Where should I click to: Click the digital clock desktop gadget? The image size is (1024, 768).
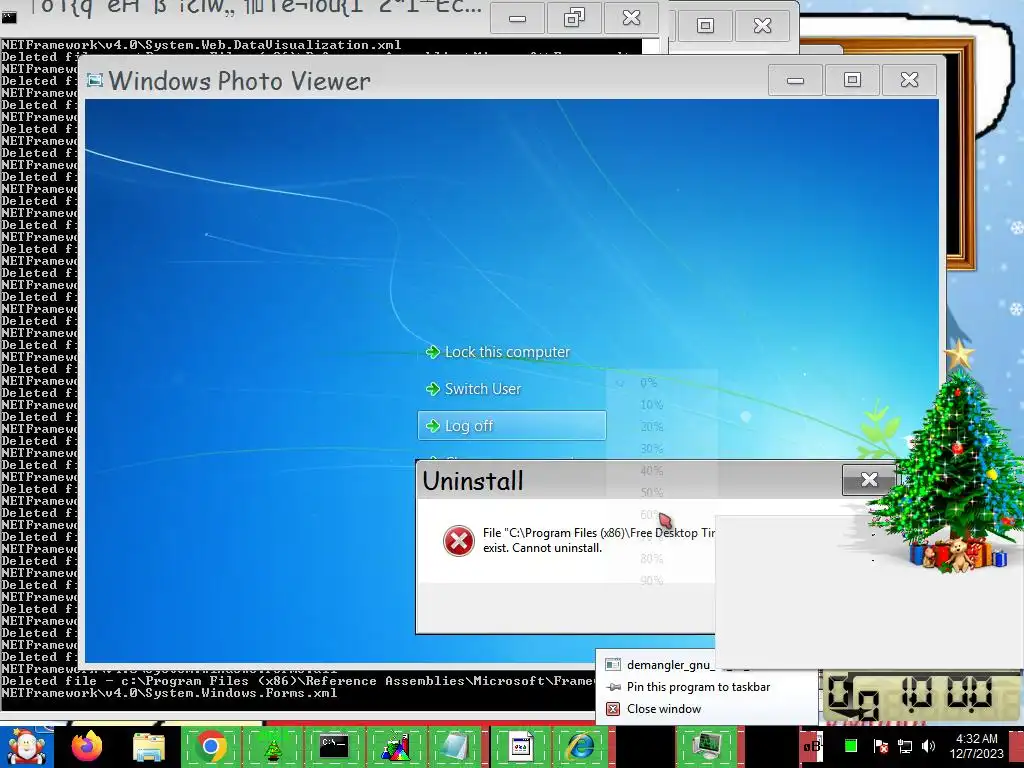(x=921, y=697)
